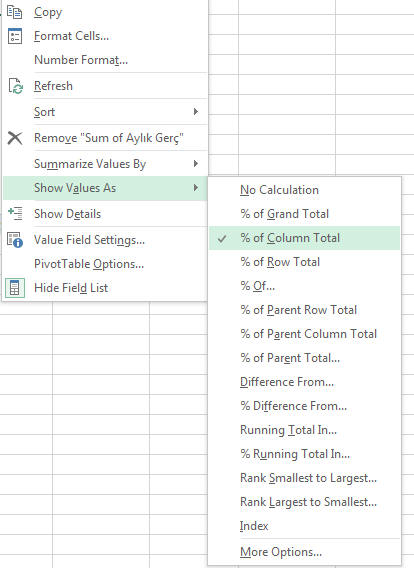Uncheck the % of Column Total checkmark
Image resolution: width=414 pixels, height=568 pixels.
(x=222, y=238)
